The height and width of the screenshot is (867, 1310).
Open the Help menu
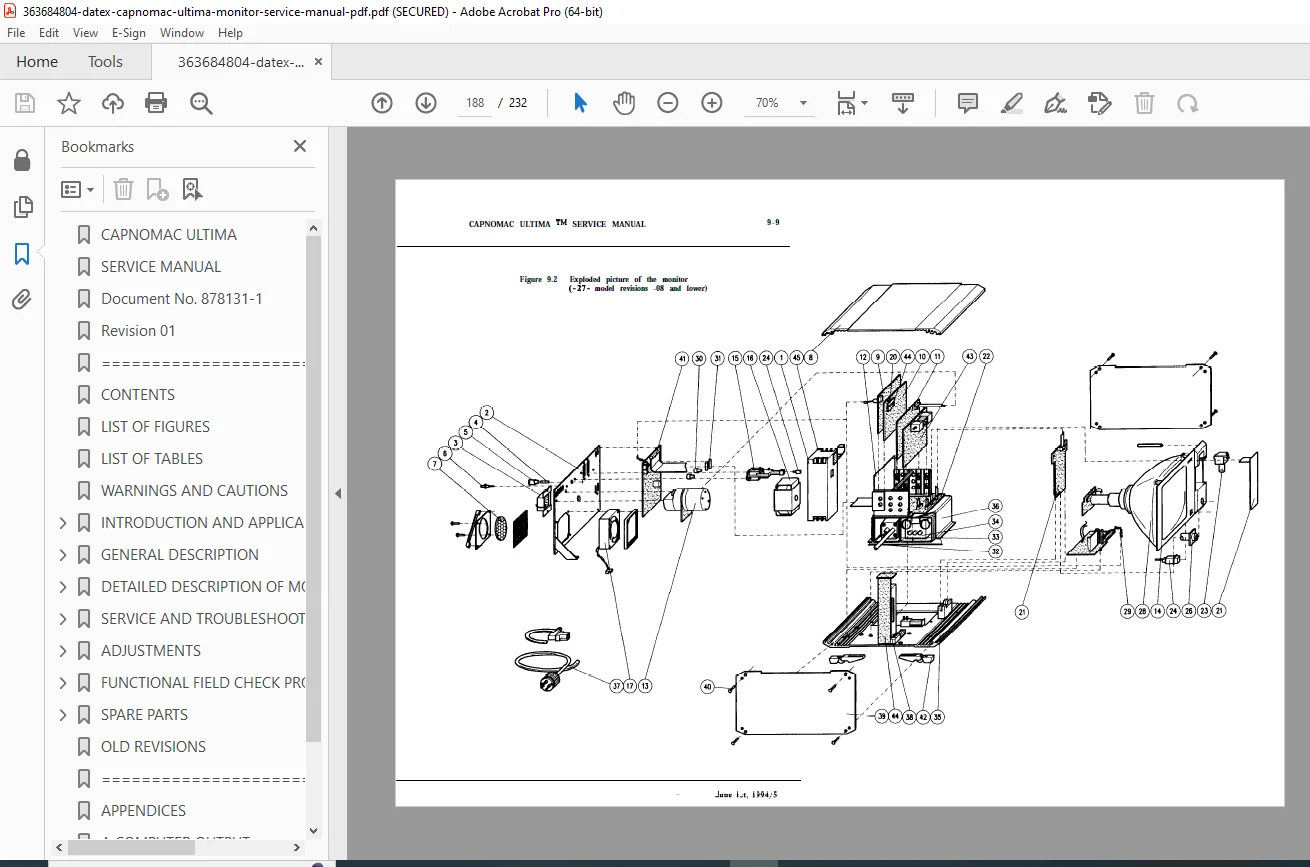(230, 33)
